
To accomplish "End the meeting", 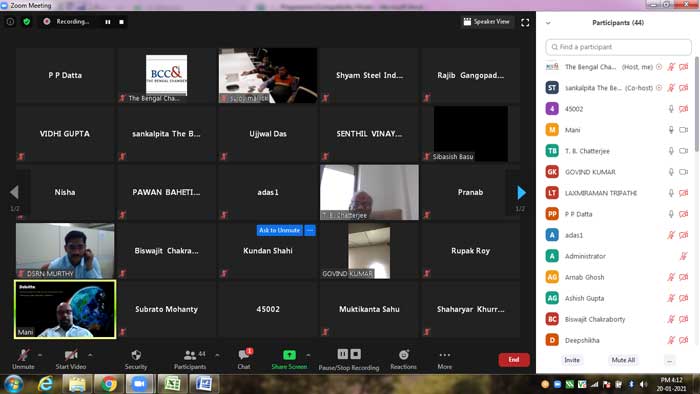I will click(514, 360).
